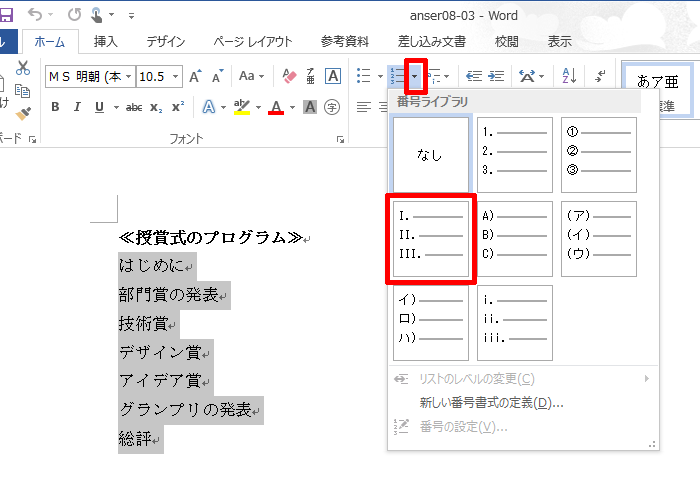This screenshot has height=480, width=700.
Task: Undo the last action
Action: click(x=35, y=15)
